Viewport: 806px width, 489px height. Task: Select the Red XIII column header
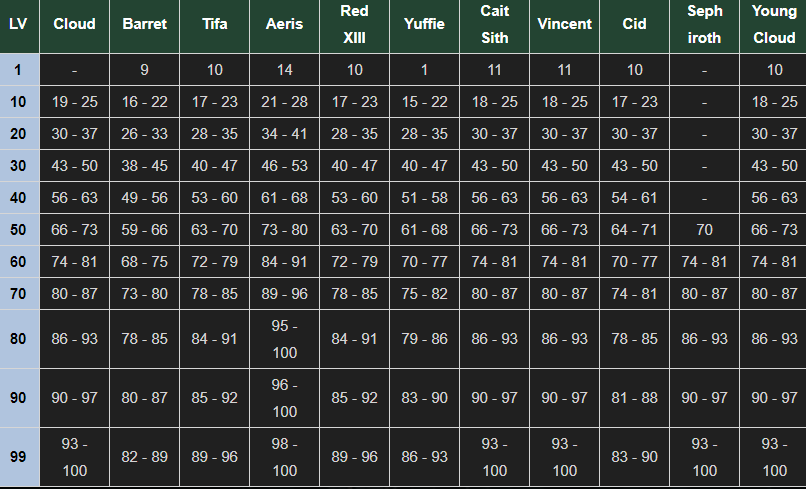point(355,24)
